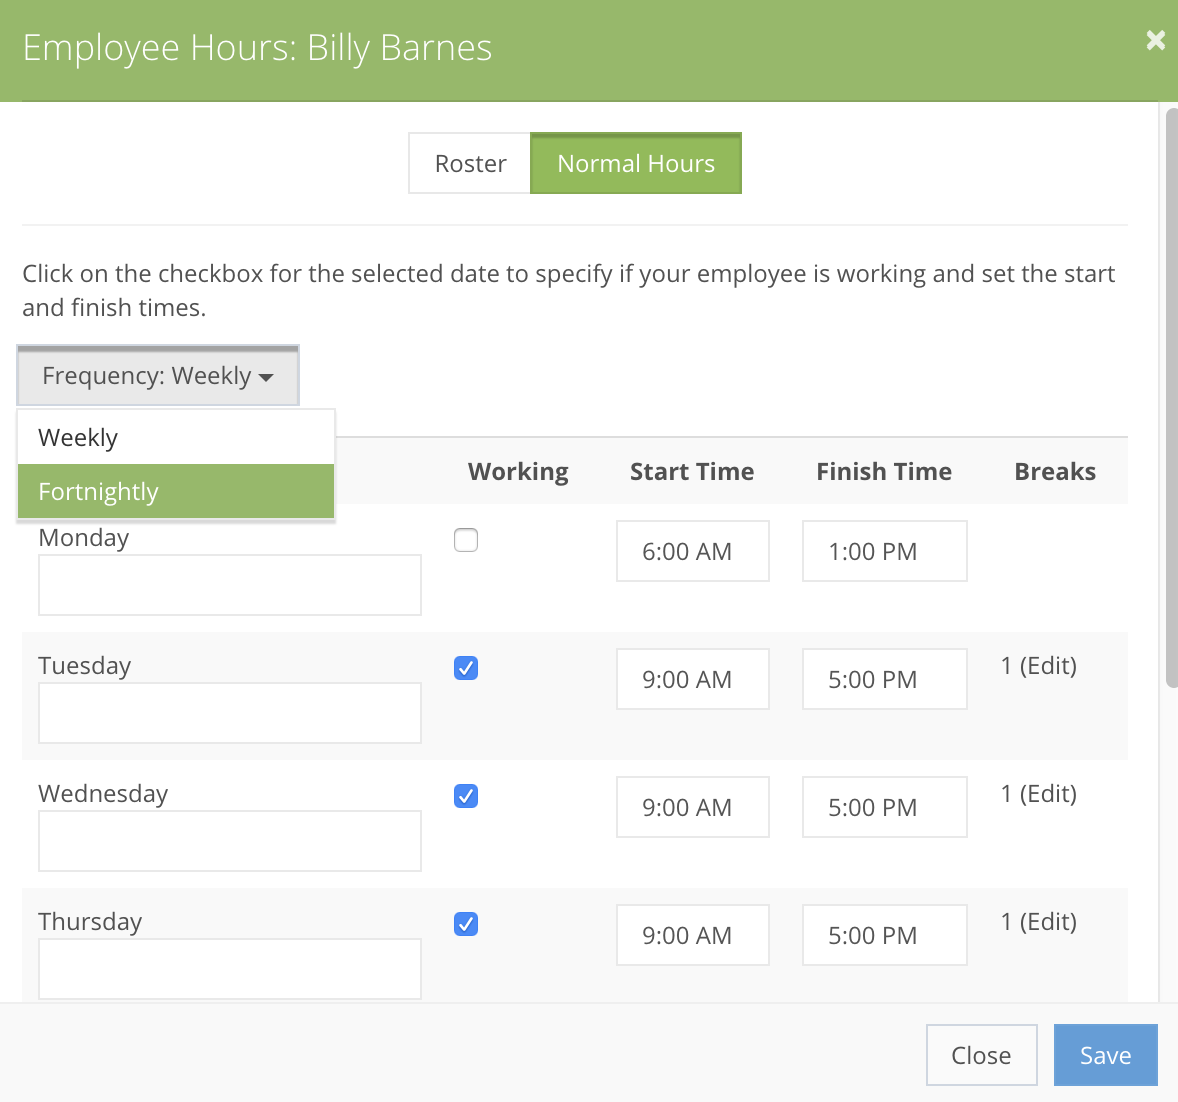This screenshot has height=1102, width=1178.
Task: Disable working status for Tuesday
Action: pos(466,667)
